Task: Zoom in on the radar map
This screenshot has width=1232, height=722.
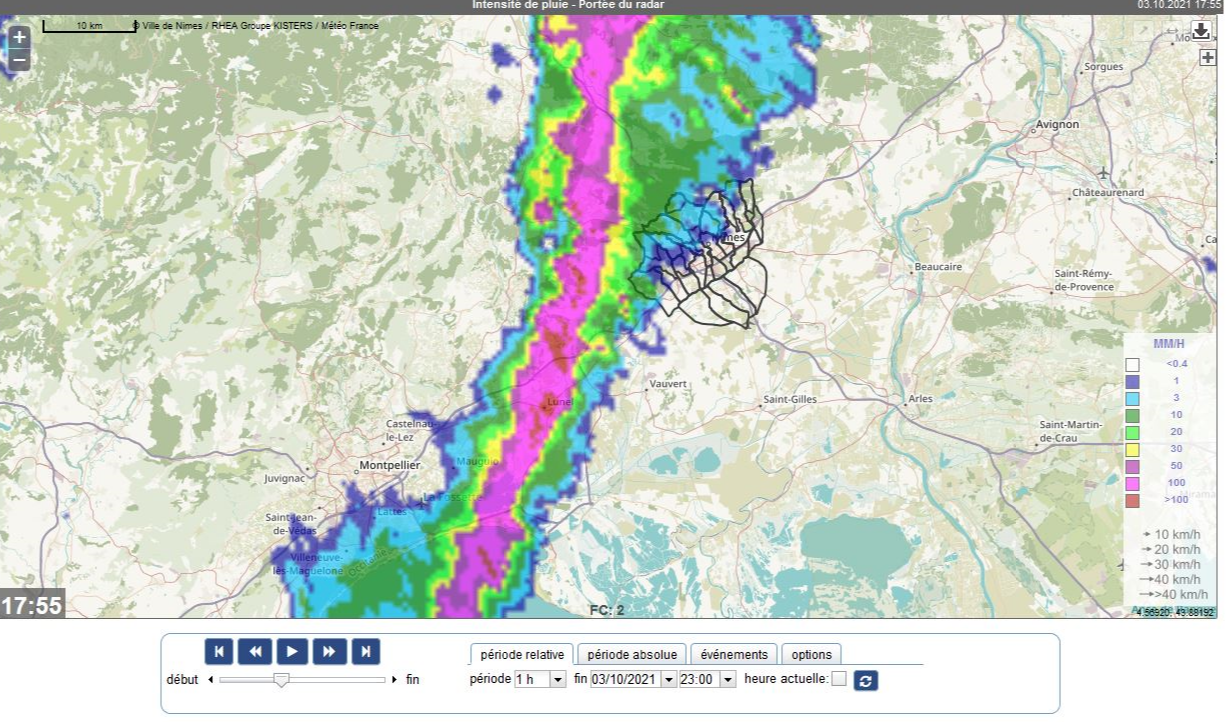Action: tap(19, 38)
